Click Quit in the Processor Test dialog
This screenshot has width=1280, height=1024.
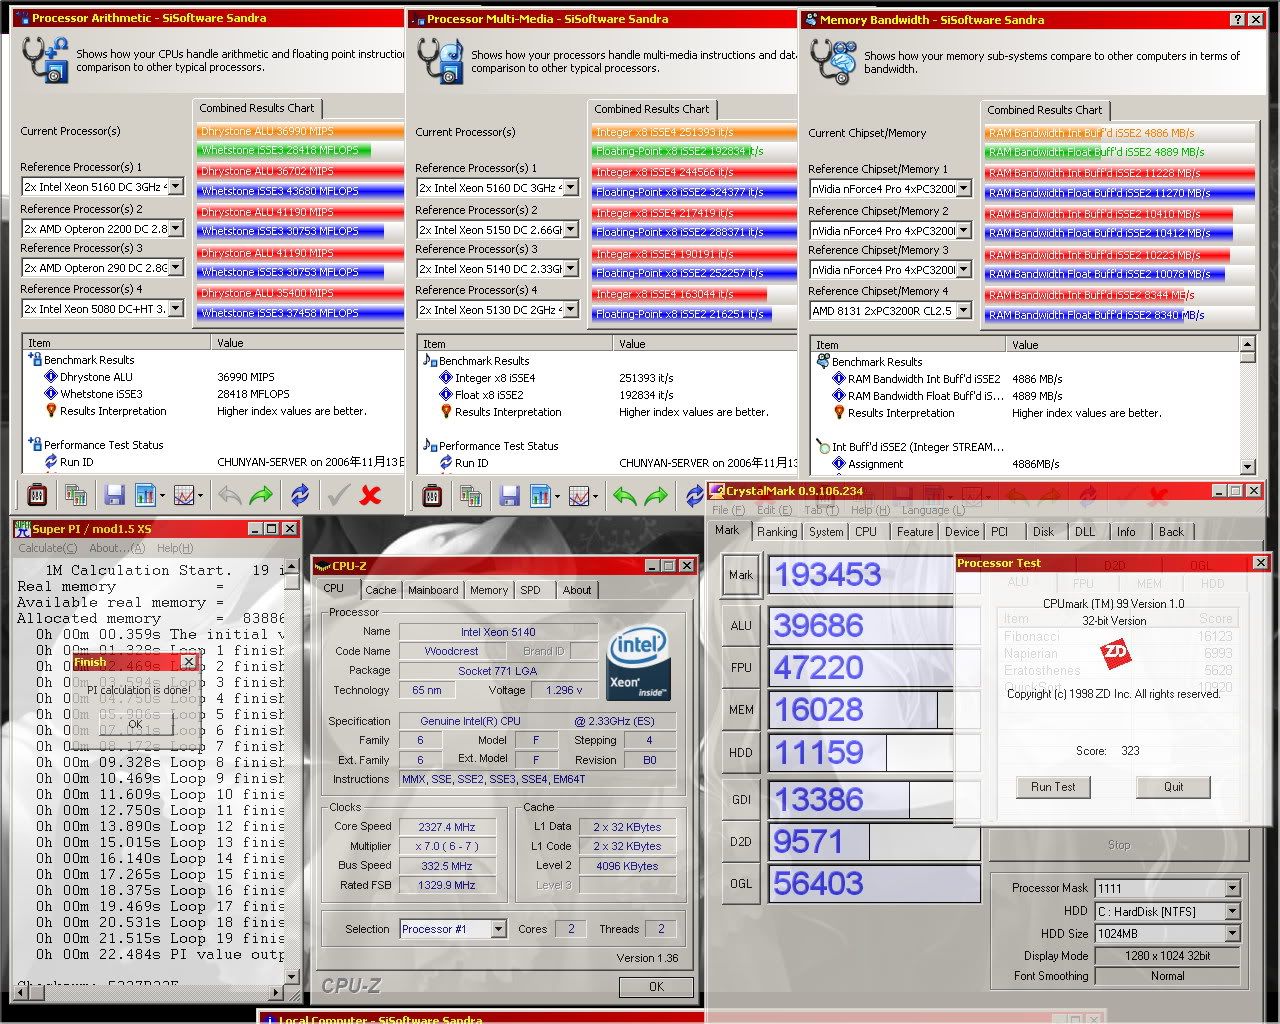(1173, 787)
